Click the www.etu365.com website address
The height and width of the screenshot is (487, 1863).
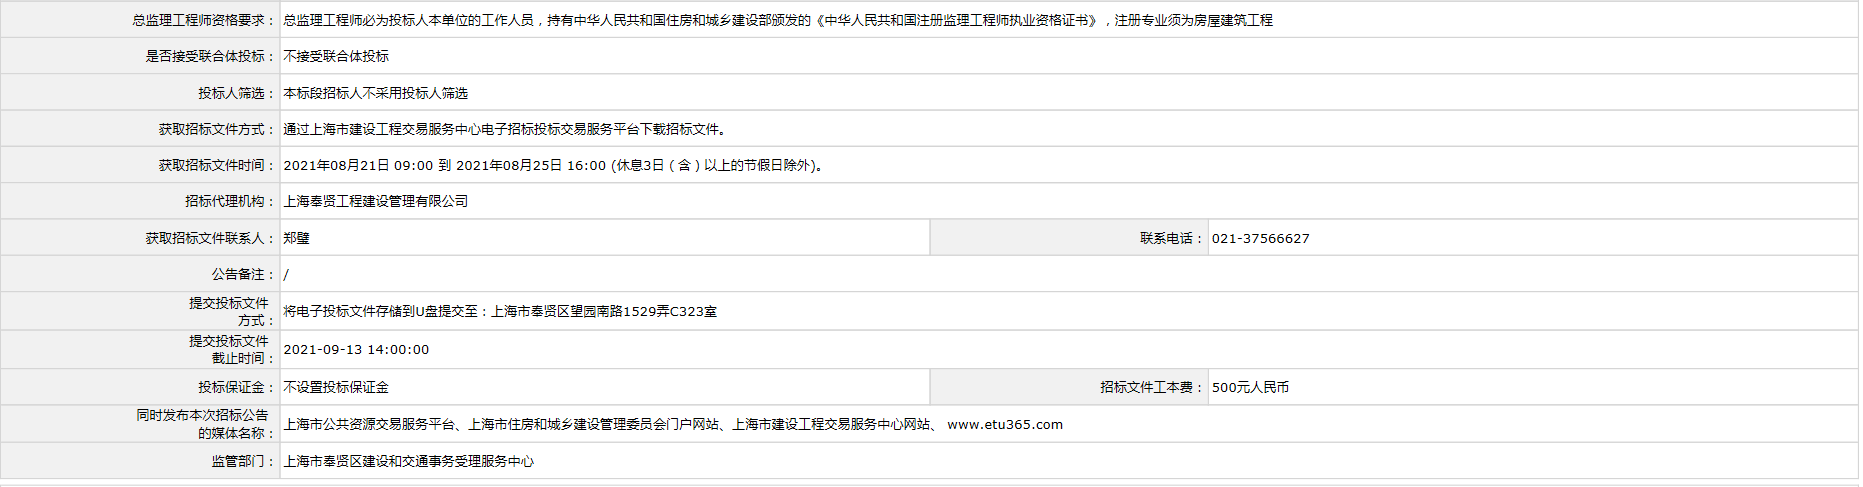click(1004, 425)
